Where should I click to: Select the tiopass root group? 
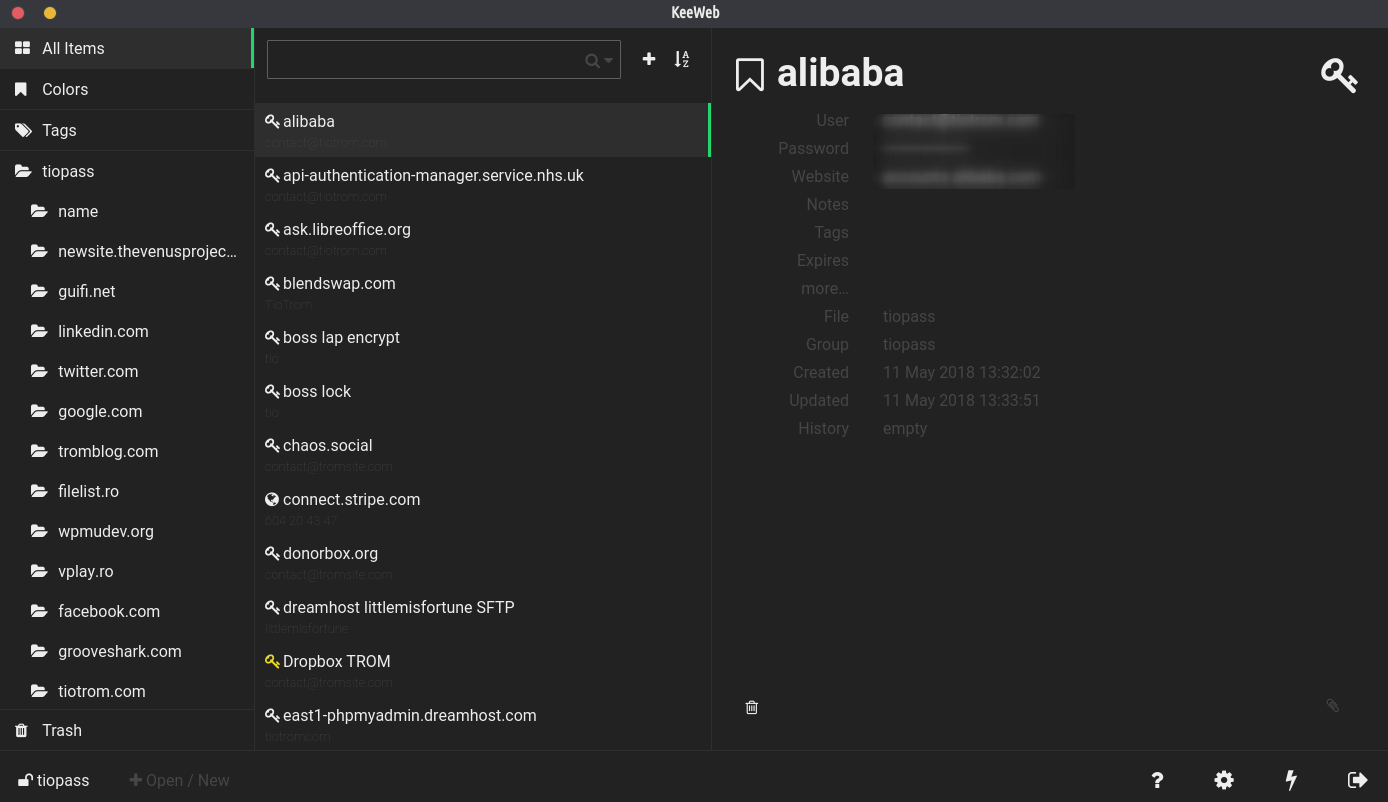[x=127, y=171]
